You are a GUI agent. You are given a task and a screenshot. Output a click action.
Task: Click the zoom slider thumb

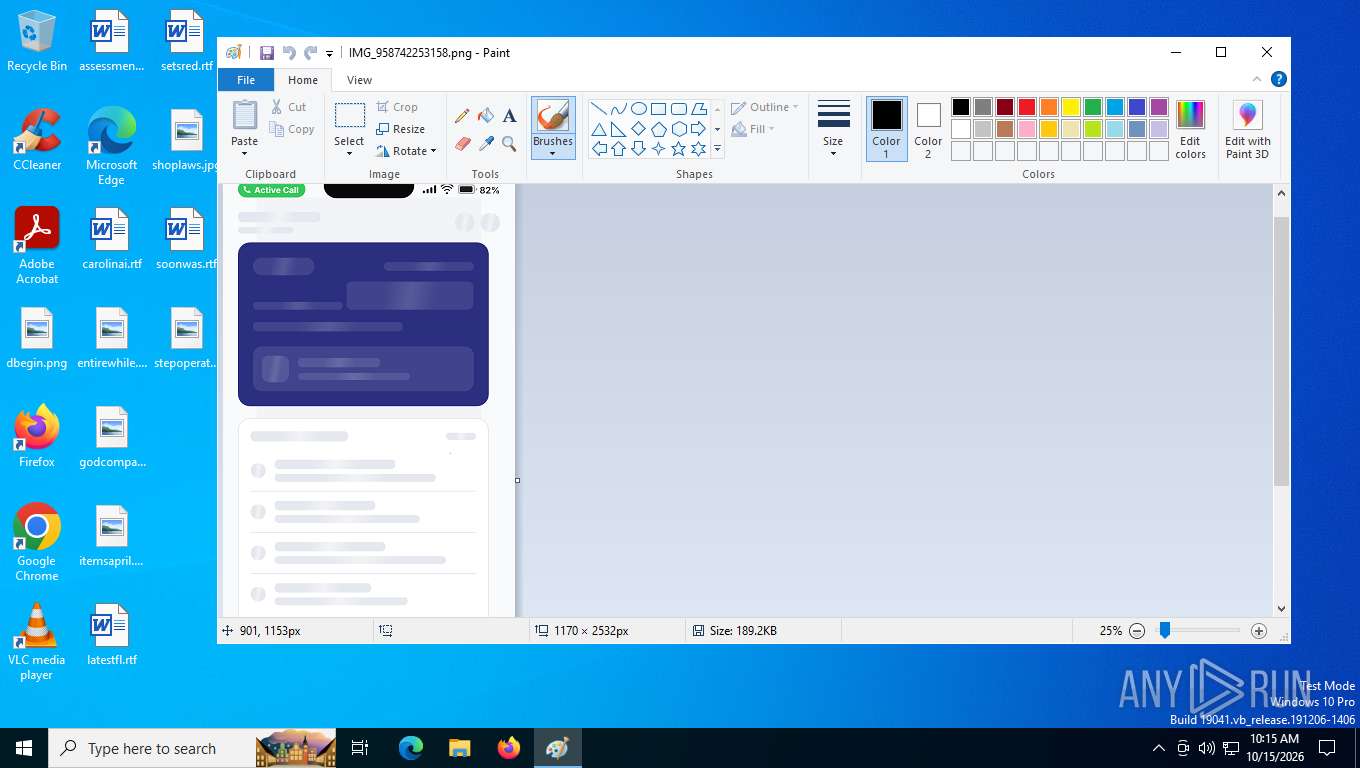1165,630
